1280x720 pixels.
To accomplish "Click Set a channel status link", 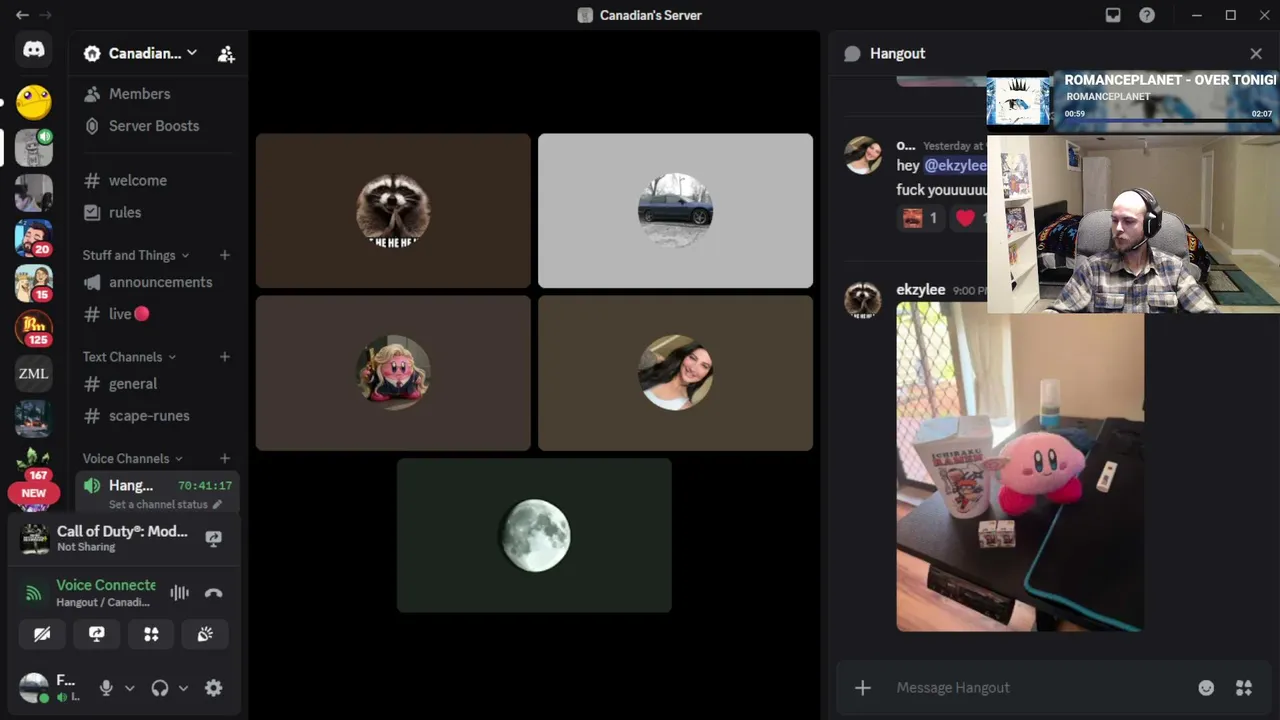I will coord(165,505).
